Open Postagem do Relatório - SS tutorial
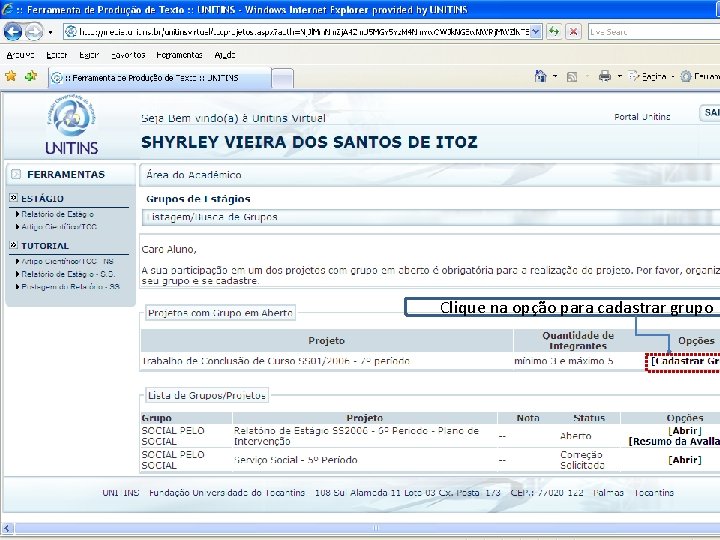 point(70,287)
